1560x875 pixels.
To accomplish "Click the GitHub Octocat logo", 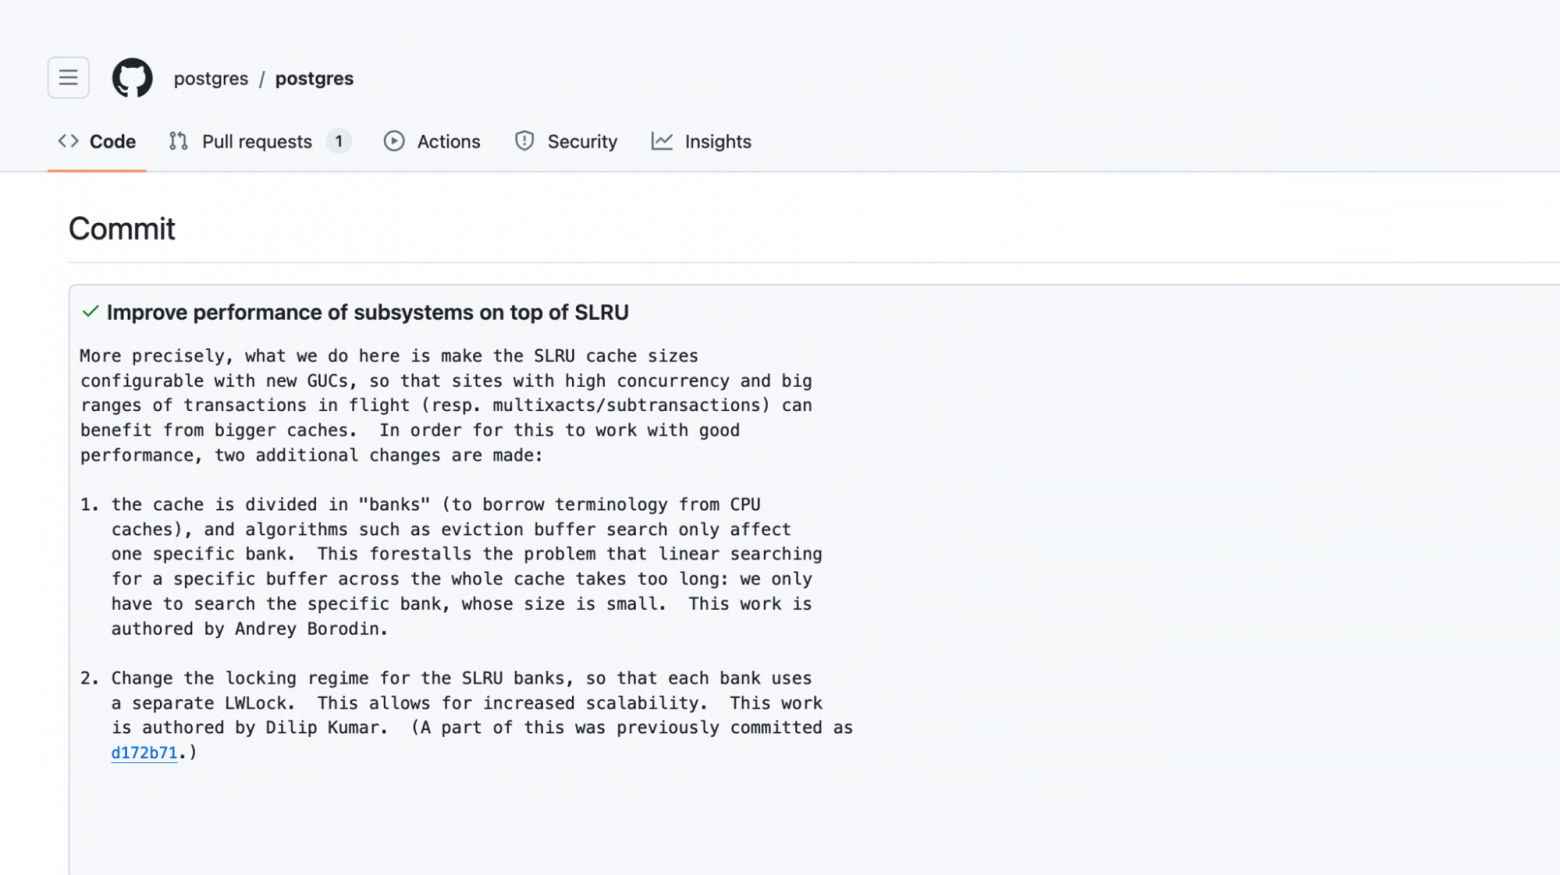I will [x=132, y=78].
